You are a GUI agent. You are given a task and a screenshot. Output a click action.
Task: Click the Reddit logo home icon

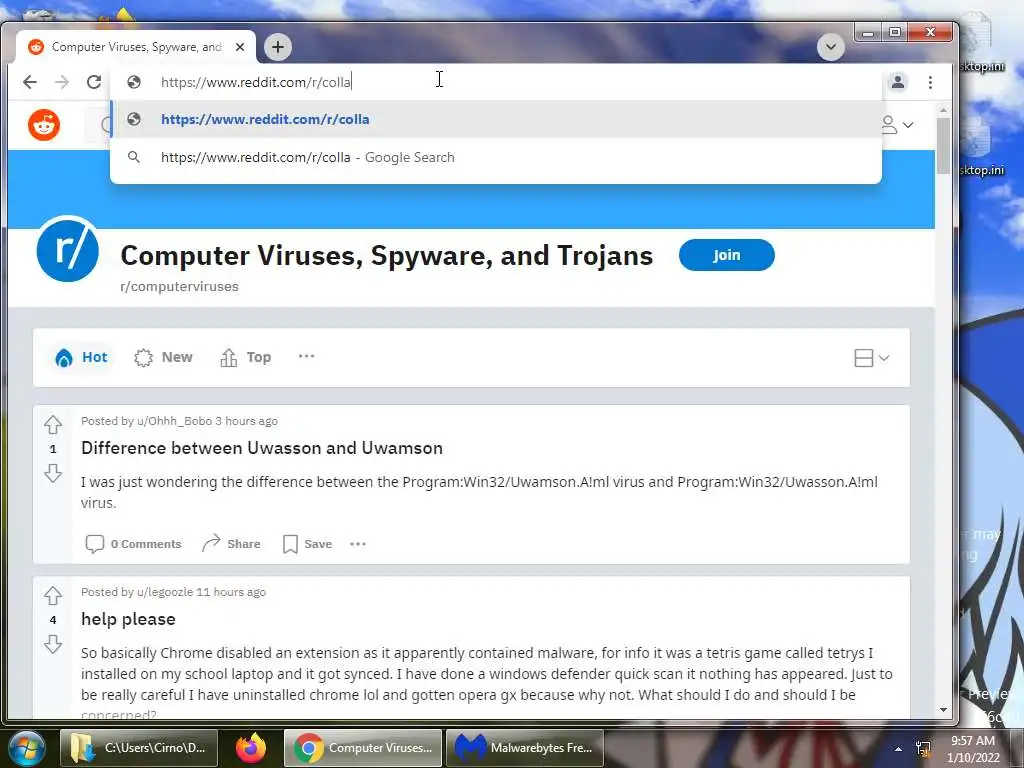(44, 125)
